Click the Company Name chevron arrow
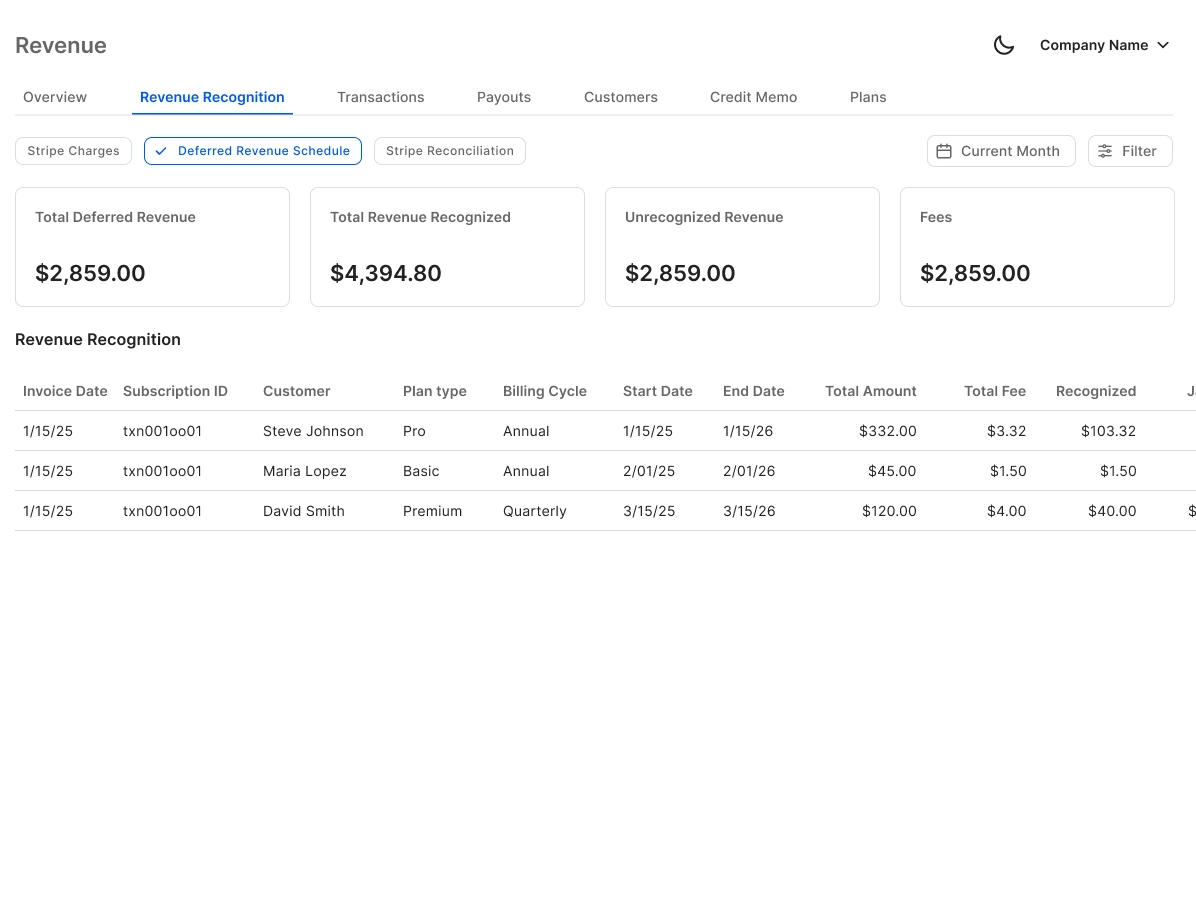Viewport: 1196px width, 919px height. click(1163, 46)
